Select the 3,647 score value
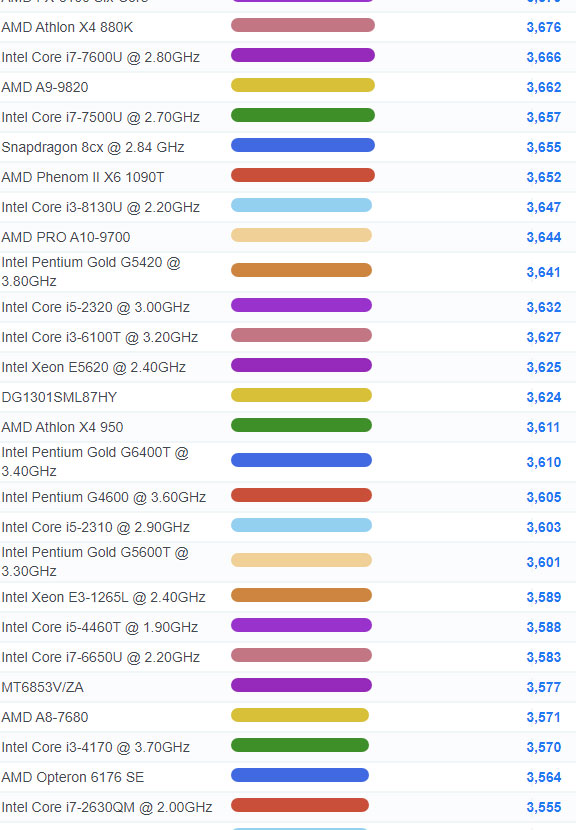This screenshot has height=830, width=576. [x=544, y=208]
